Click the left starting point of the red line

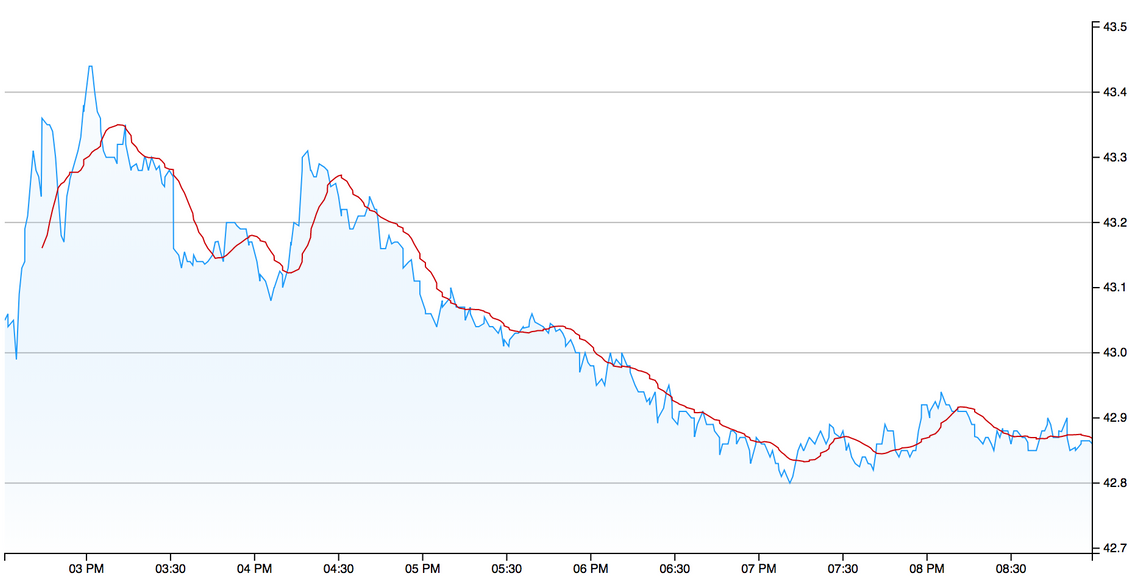(x=42, y=246)
